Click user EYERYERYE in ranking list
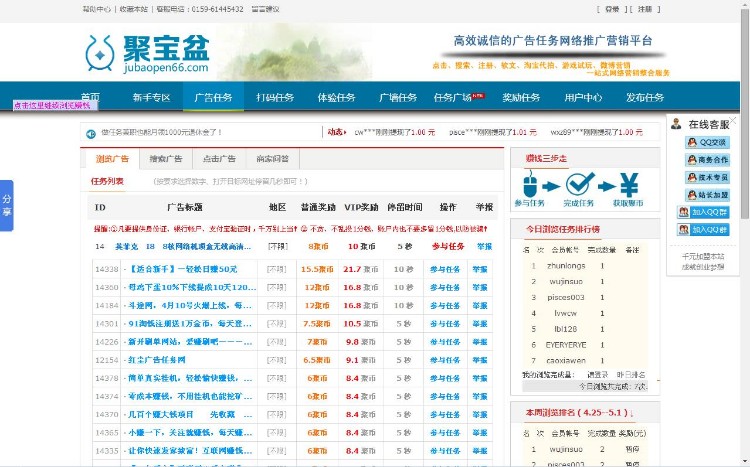The width and height of the screenshot is (750, 467). (566, 345)
